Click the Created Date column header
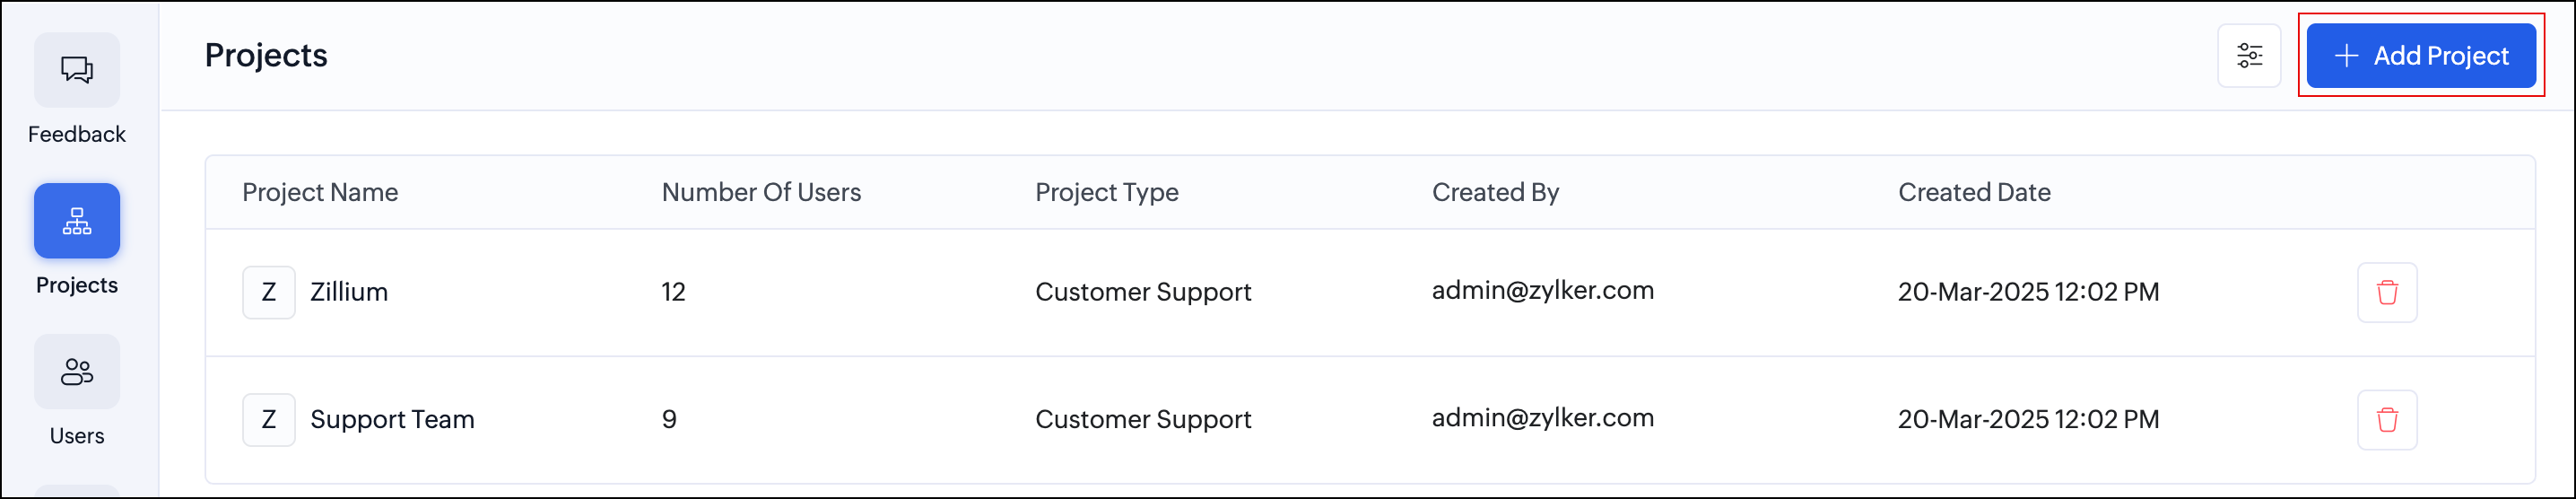This screenshot has height=499, width=2576. click(1974, 192)
